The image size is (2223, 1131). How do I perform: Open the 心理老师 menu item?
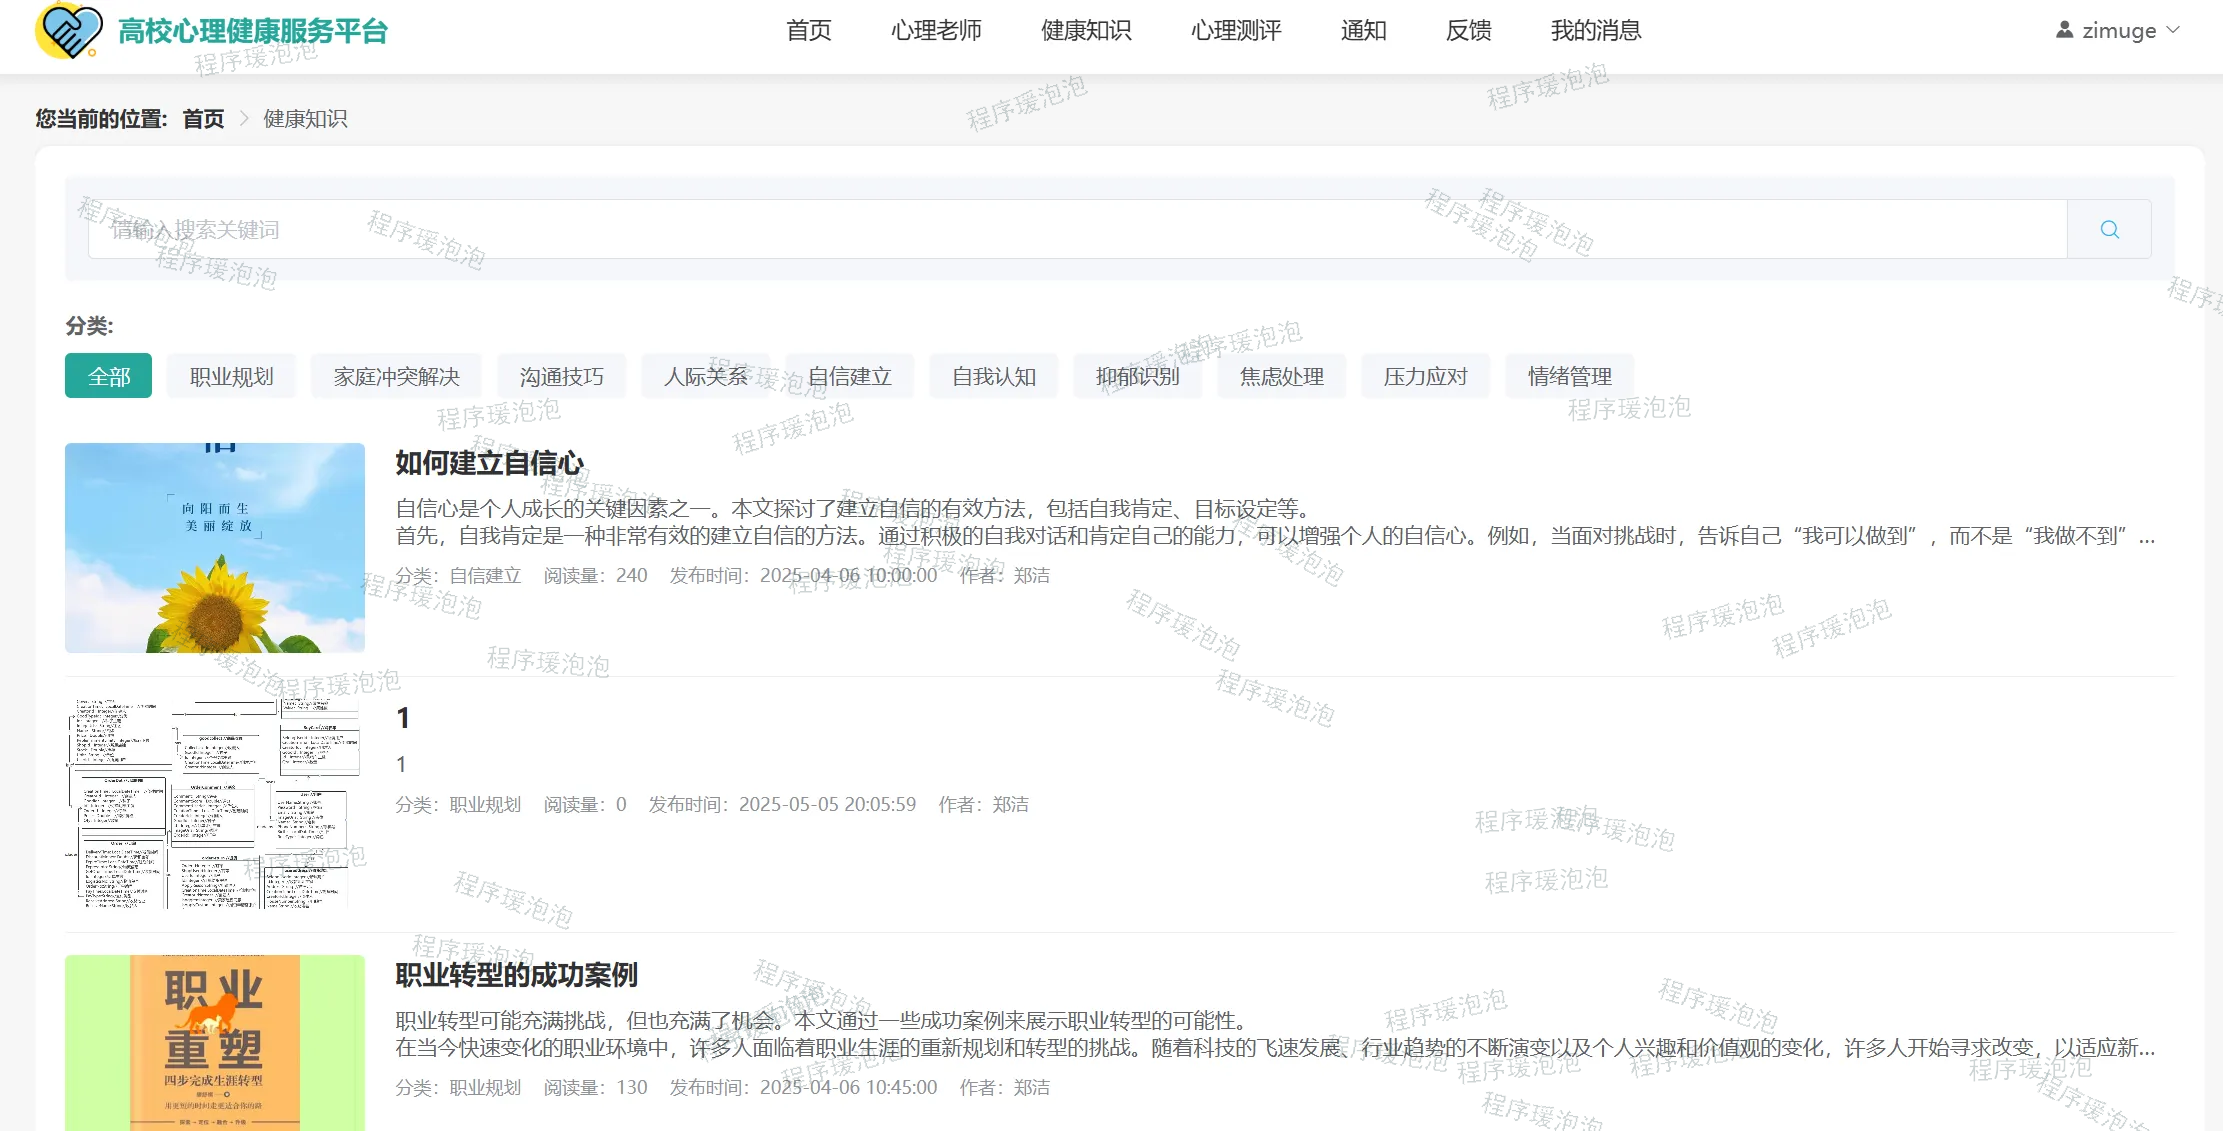pos(935,30)
